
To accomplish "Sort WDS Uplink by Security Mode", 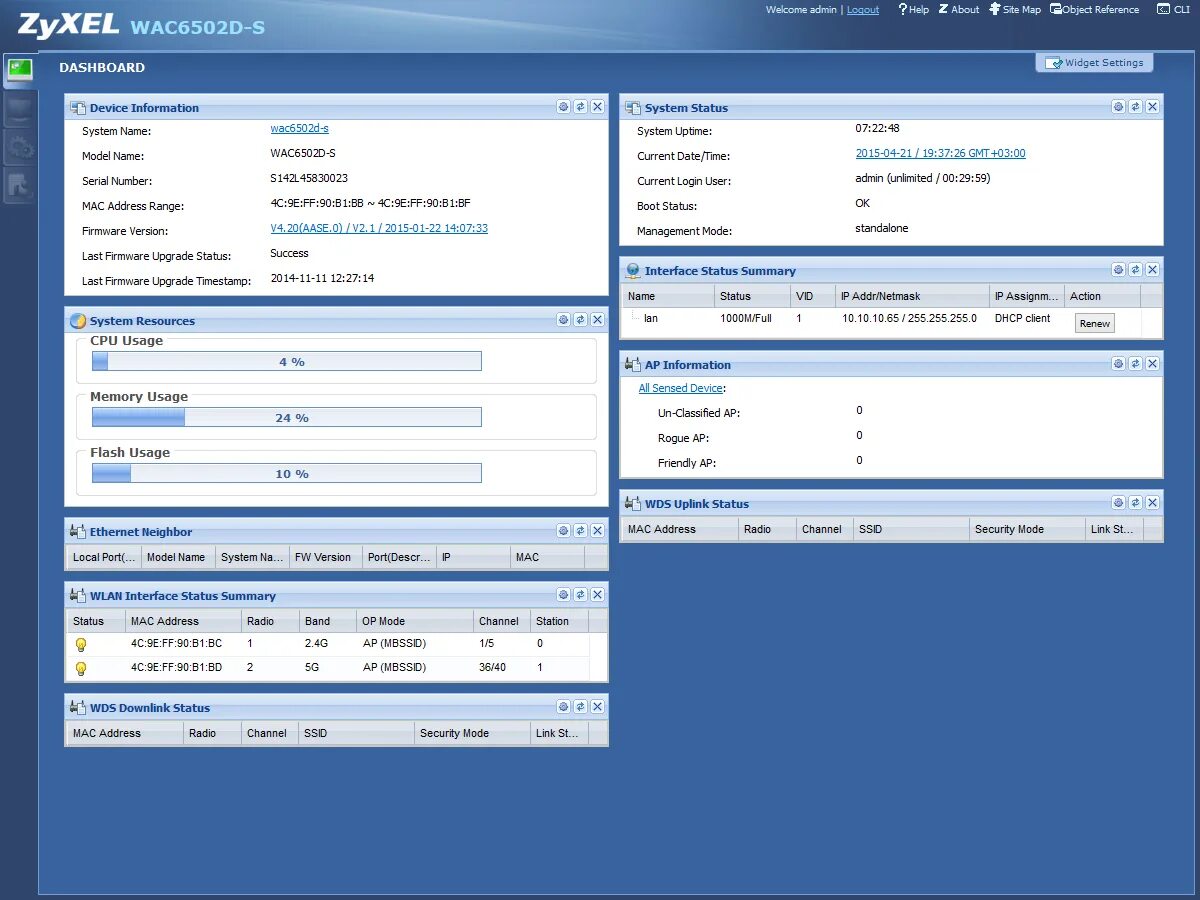I will (1027, 529).
